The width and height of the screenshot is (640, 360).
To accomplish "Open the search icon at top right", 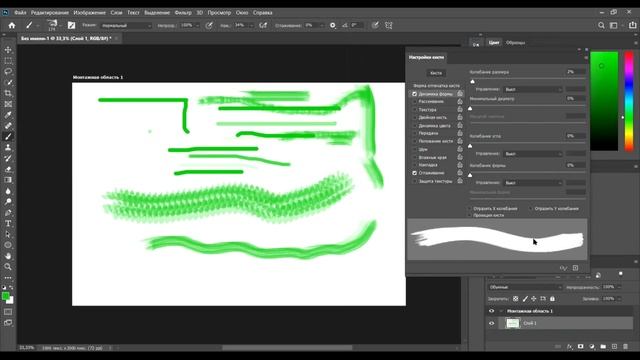I will (x=601, y=25).
